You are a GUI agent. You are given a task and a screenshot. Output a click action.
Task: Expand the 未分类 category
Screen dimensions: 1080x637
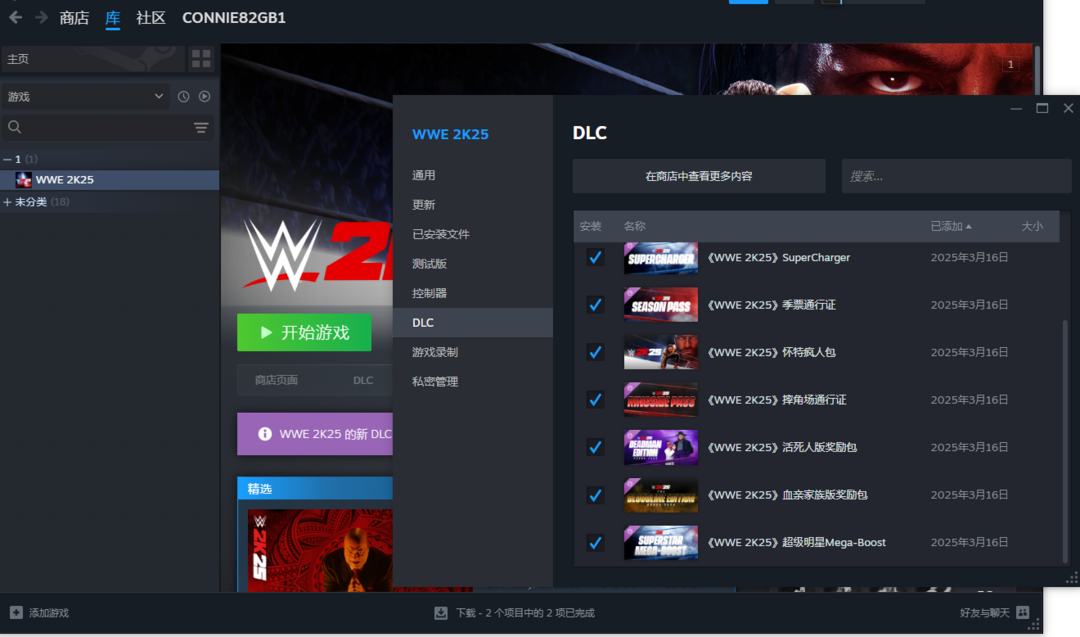point(7,202)
